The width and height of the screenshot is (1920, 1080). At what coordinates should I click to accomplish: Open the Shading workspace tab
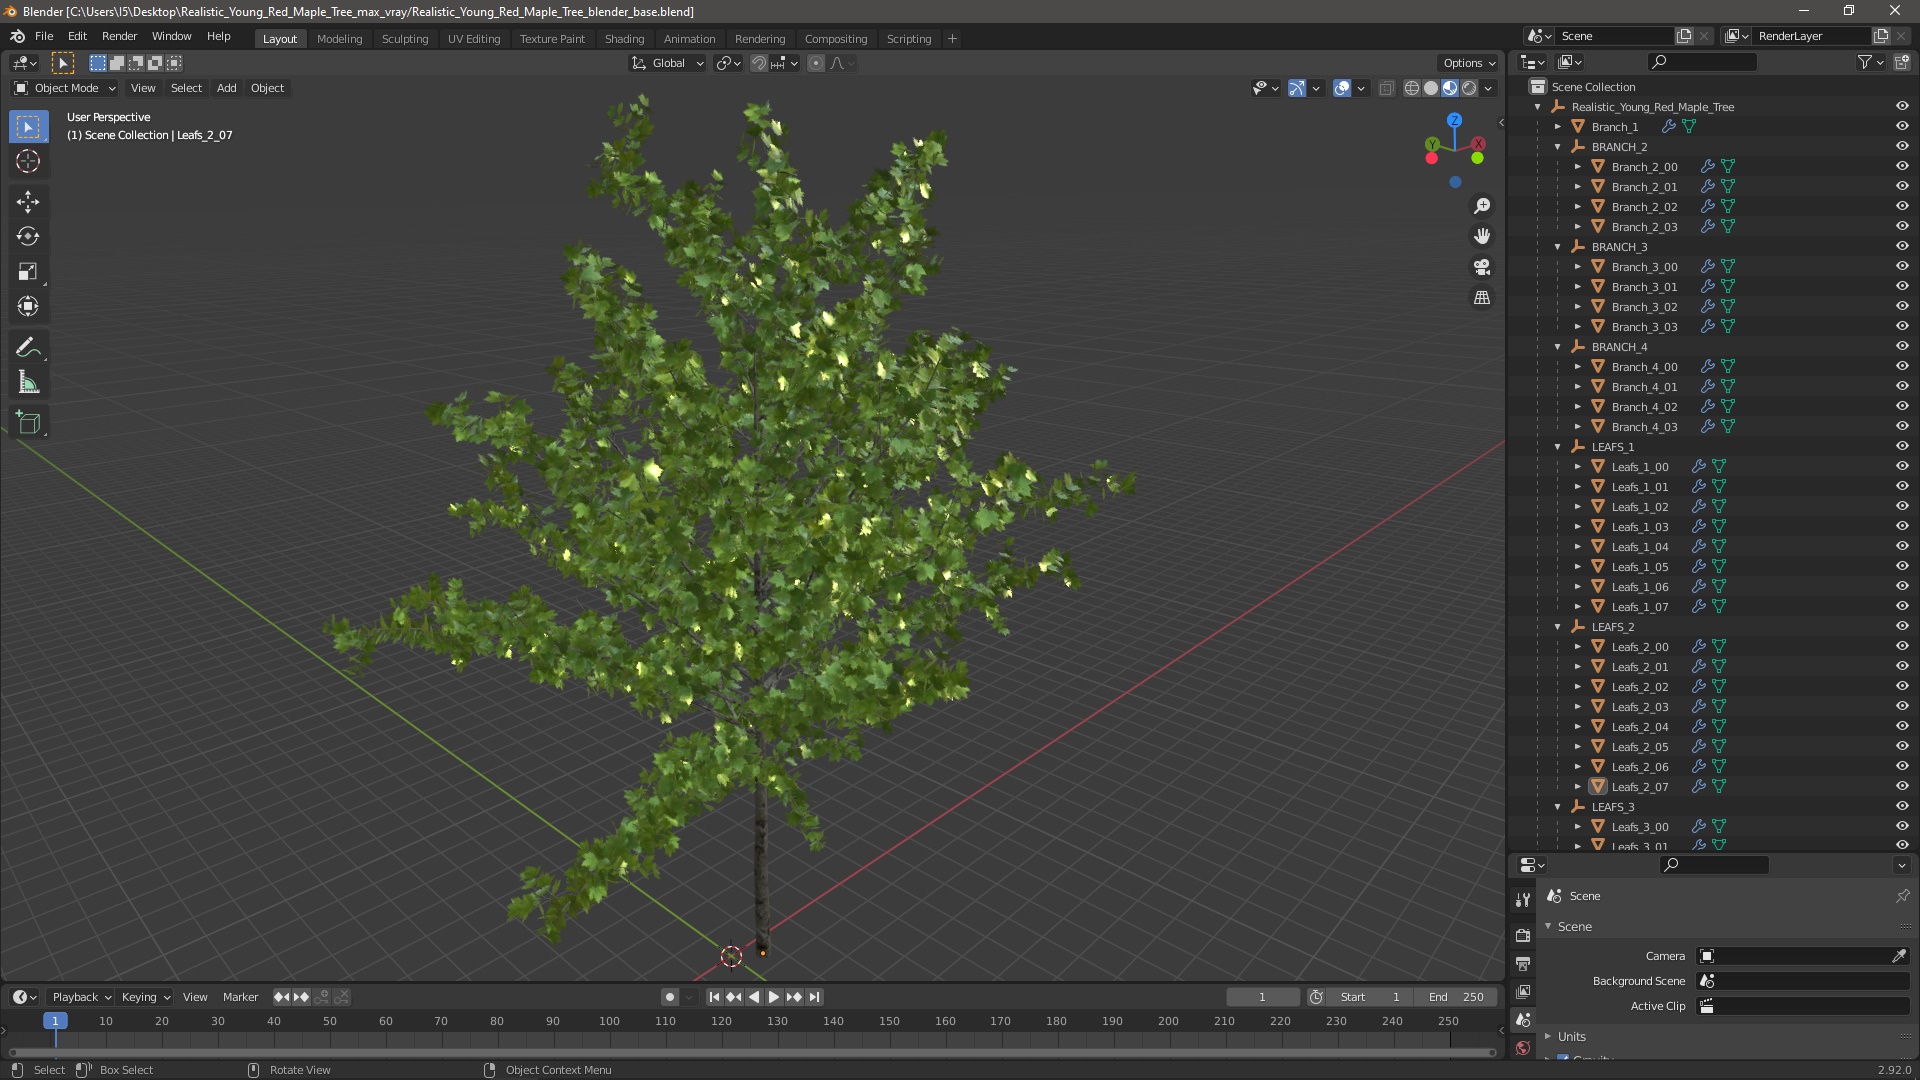pos(622,38)
